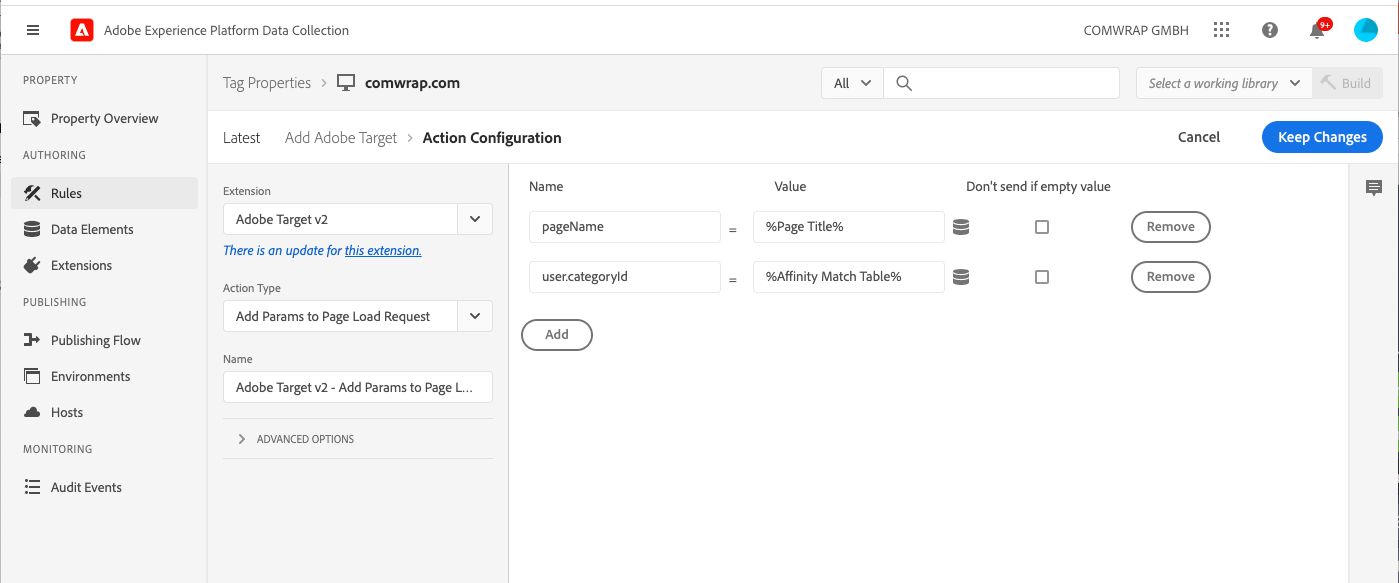Open the user profile avatar
Screen dimensions: 1399x583
coord(1365,30)
